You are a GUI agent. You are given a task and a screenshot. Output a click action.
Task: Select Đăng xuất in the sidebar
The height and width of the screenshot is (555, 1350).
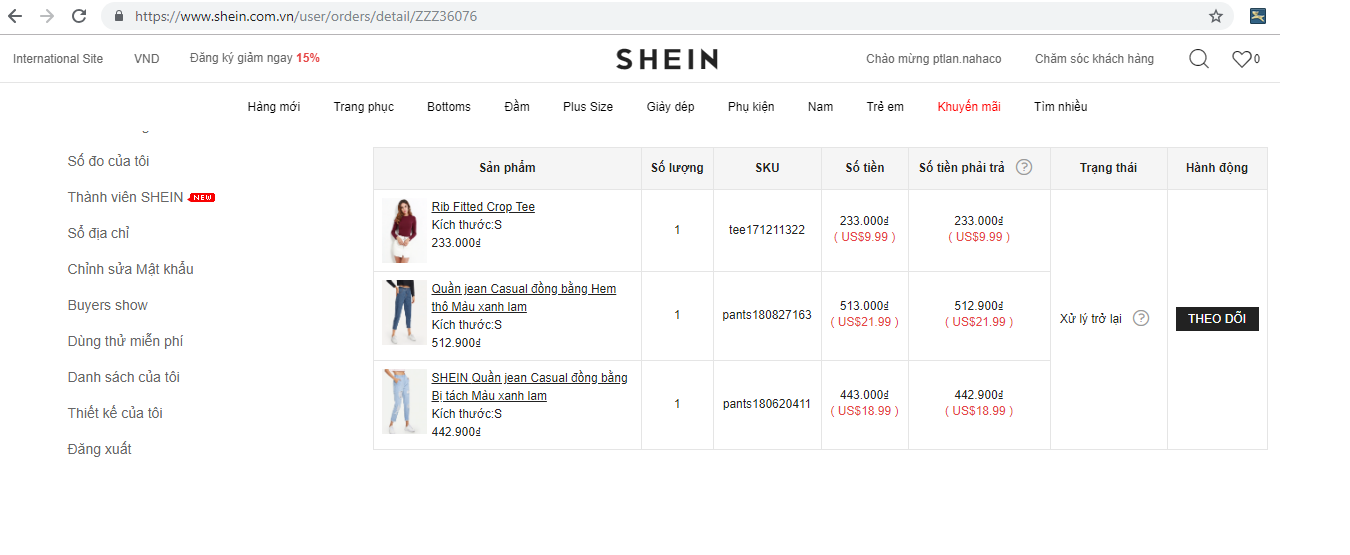(x=99, y=449)
